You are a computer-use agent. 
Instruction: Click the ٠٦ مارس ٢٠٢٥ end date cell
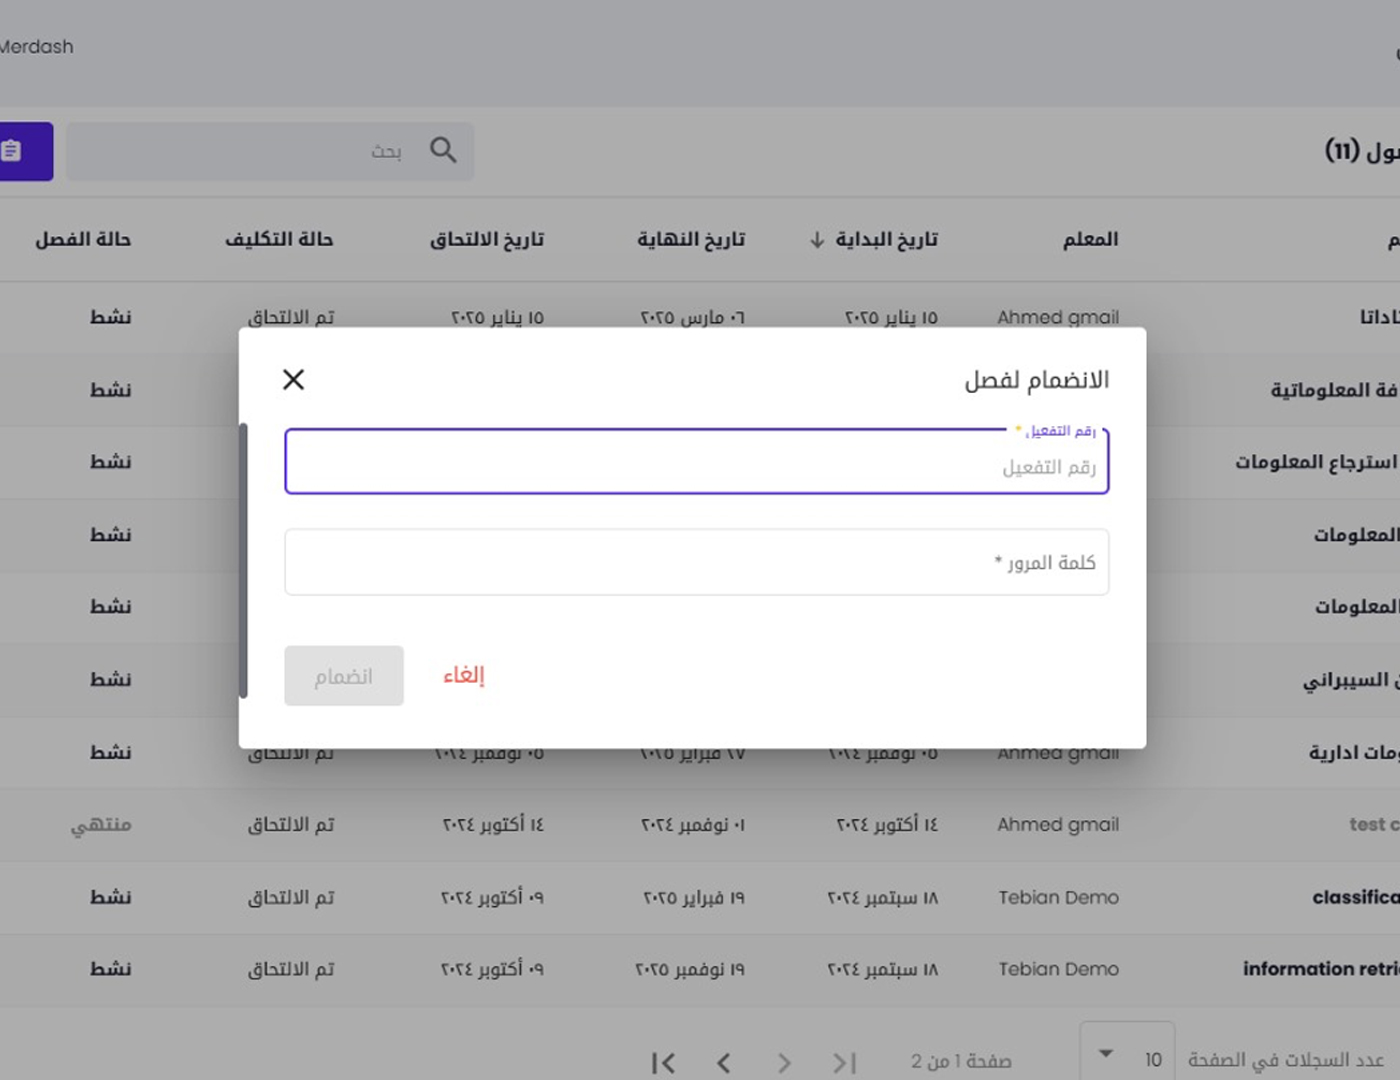(693, 317)
